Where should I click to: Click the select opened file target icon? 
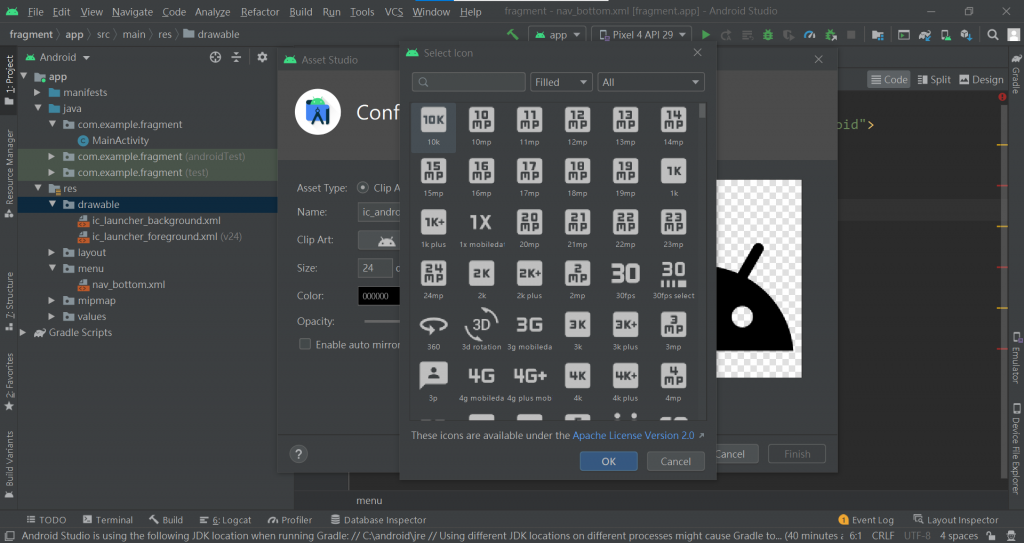[x=215, y=58]
